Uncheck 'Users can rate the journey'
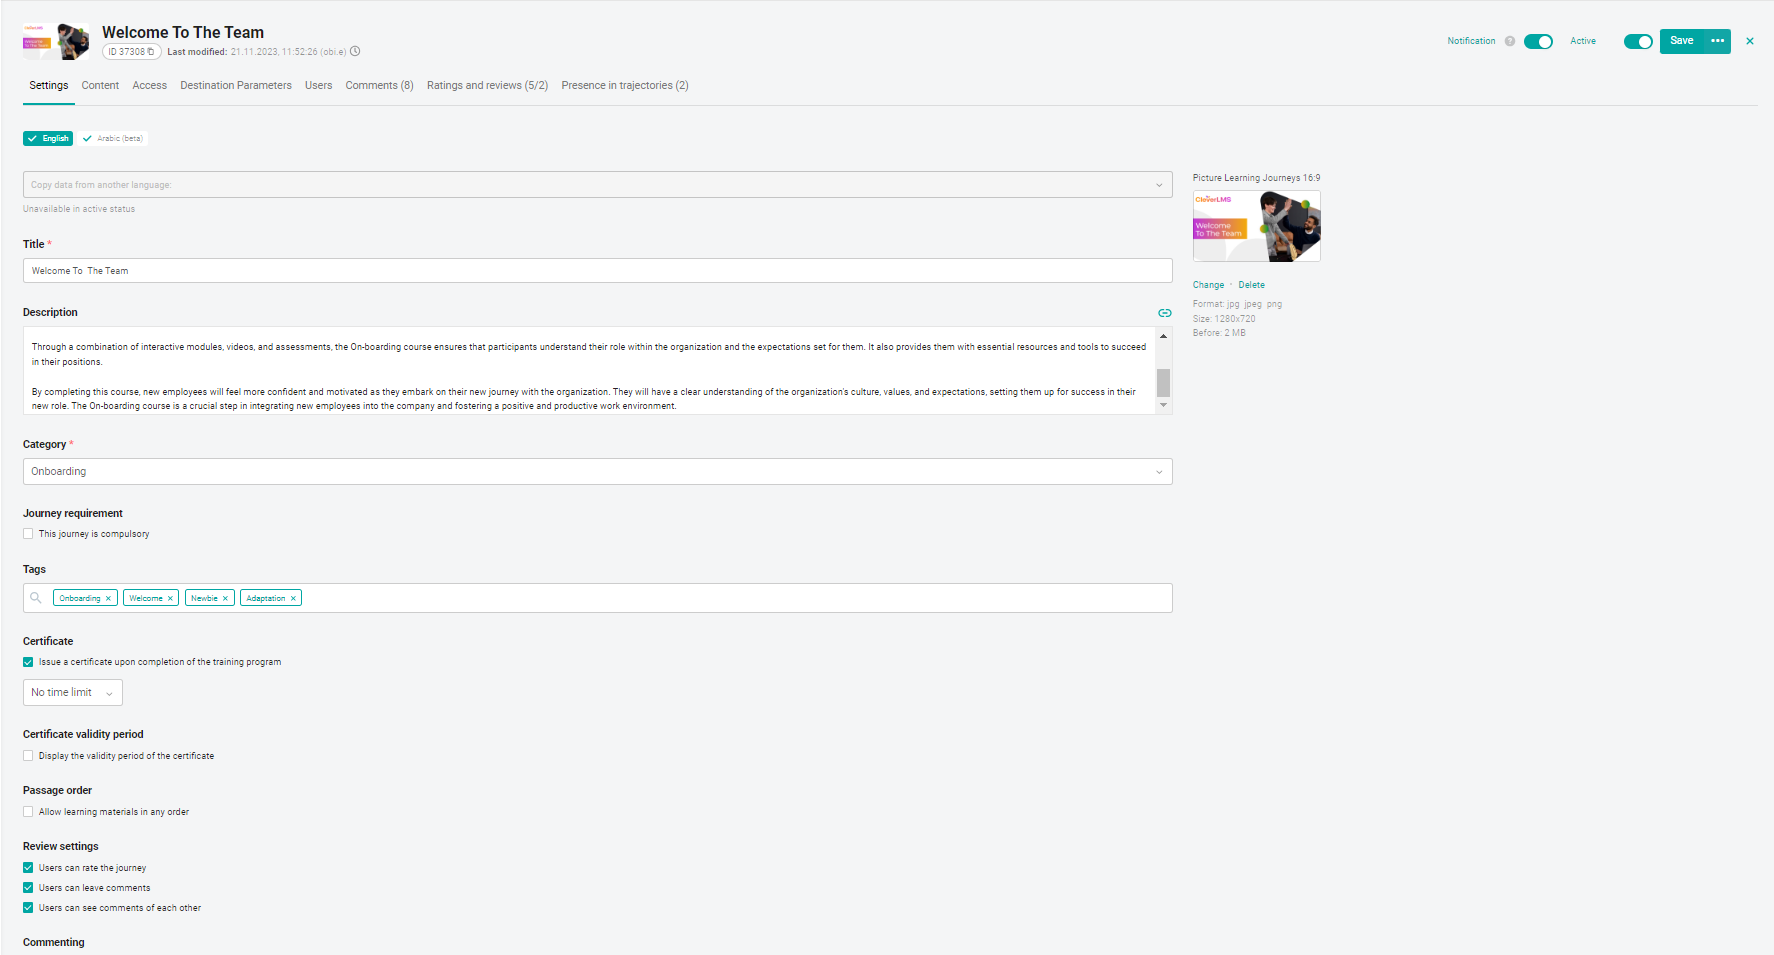The width and height of the screenshot is (1774, 955). click(28, 868)
